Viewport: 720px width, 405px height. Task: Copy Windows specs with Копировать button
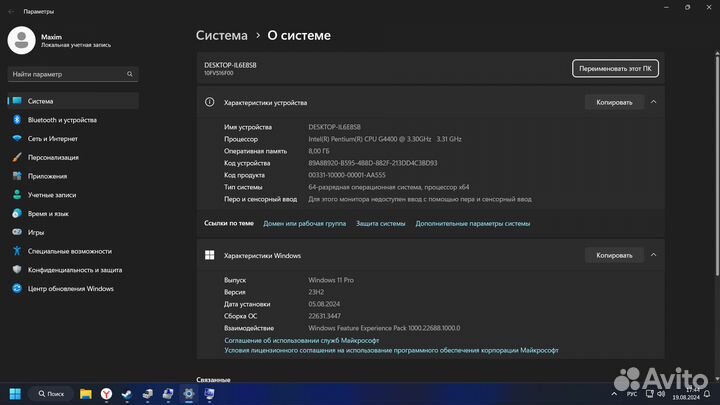click(614, 255)
